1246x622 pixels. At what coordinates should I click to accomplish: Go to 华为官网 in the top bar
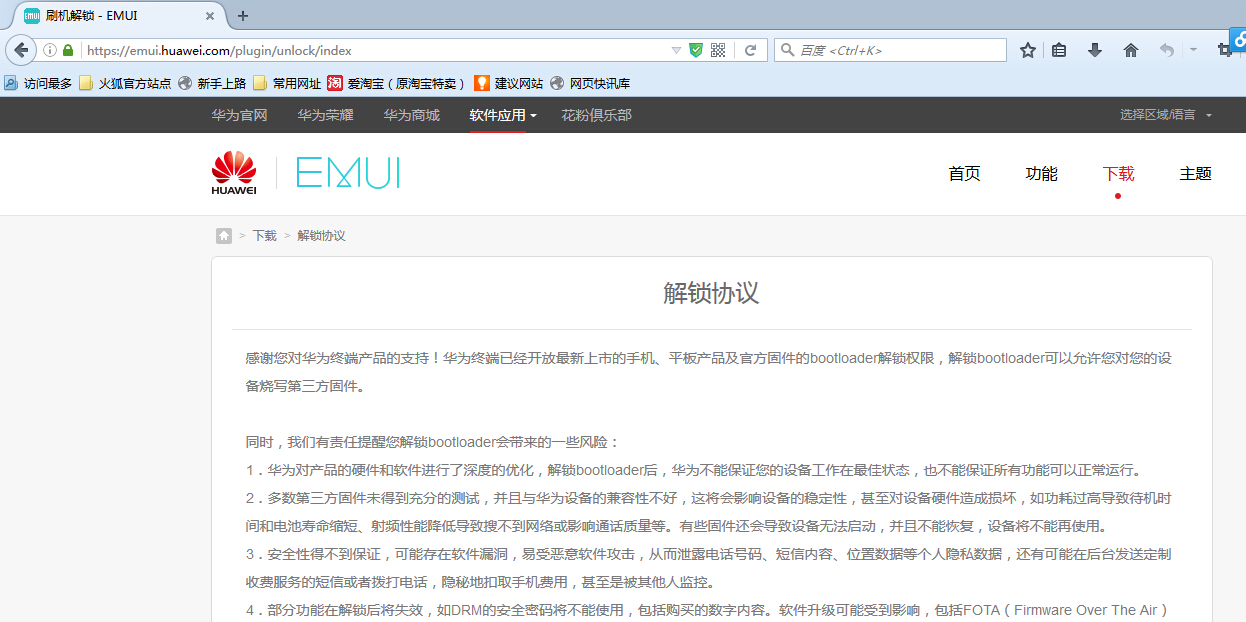(239, 115)
